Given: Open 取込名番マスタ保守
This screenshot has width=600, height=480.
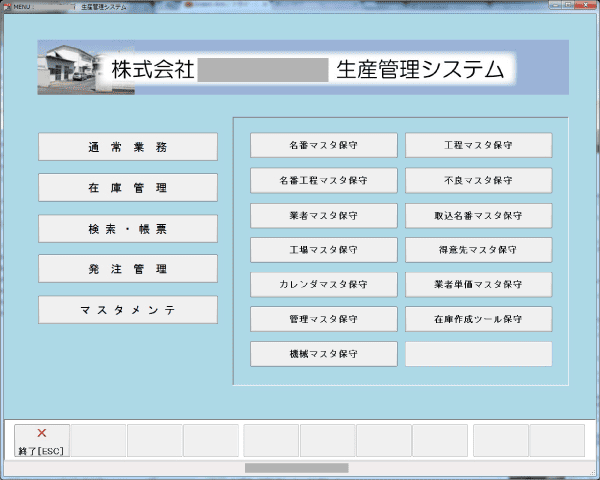Looking at the screenshot, I should click(x=478, y=215).
